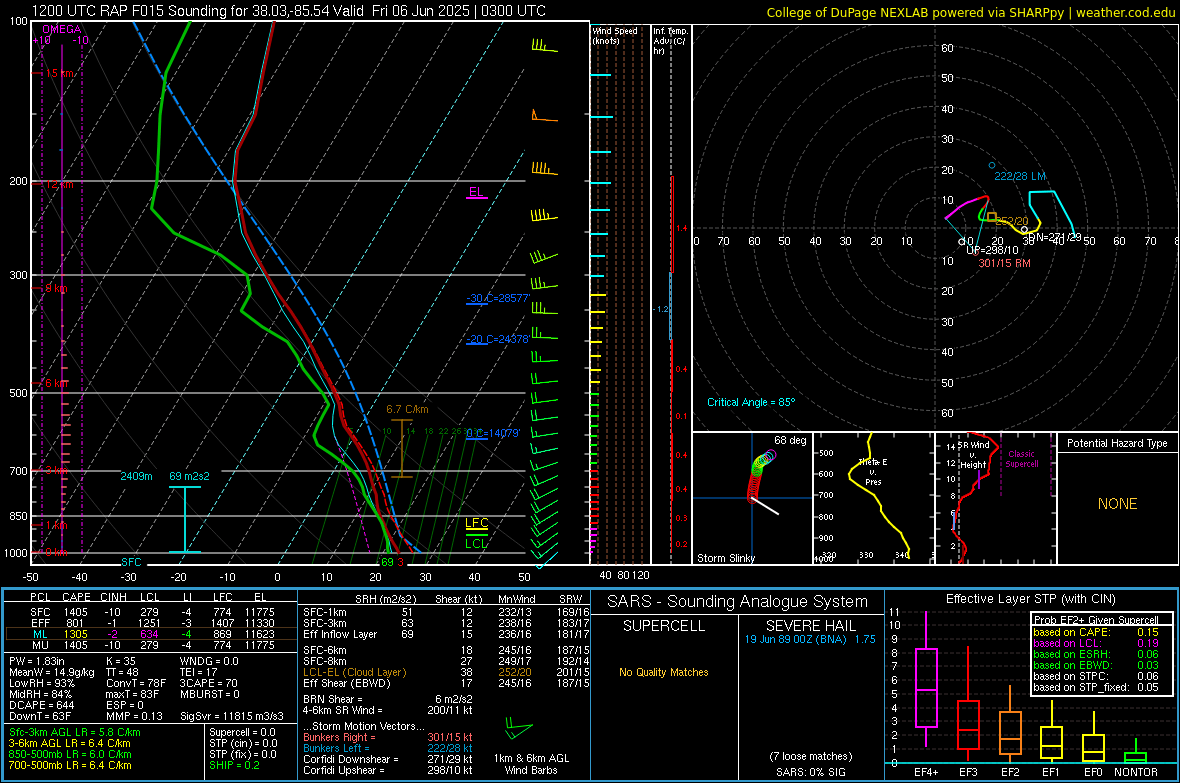Click the 2409m inflow layer label
Screen dimensions: 1180x783
(x=136, y=476)
